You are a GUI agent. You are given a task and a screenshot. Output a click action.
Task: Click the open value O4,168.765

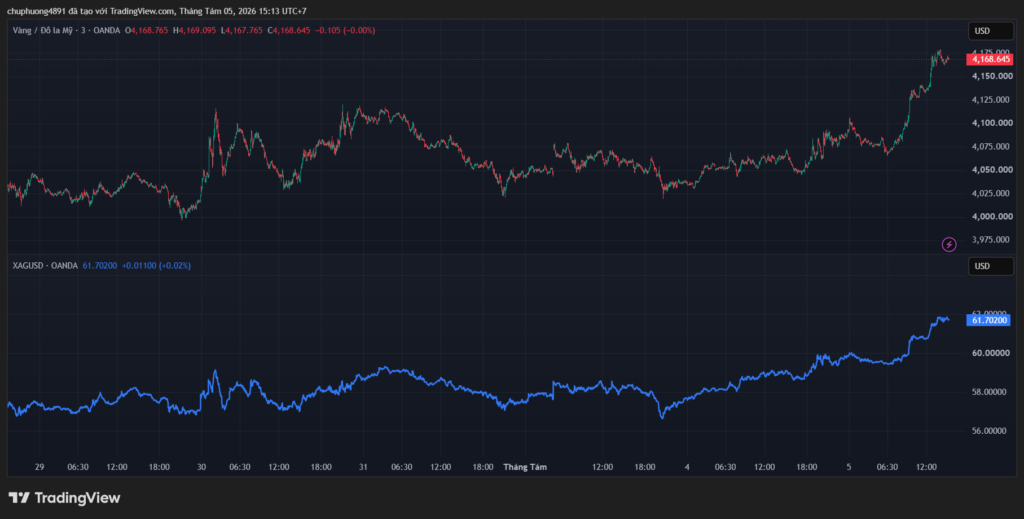pos(147,31)
